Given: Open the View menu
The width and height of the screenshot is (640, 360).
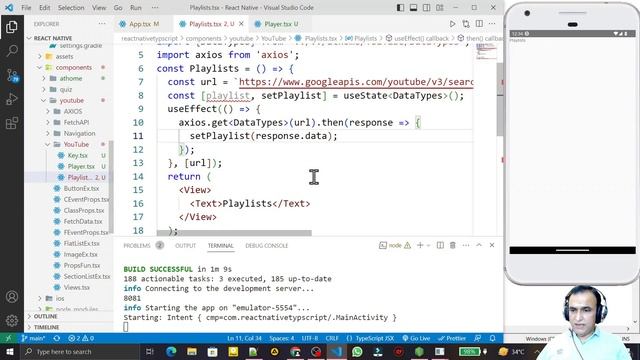Looking at the screenshot, I should pos(99,8).
